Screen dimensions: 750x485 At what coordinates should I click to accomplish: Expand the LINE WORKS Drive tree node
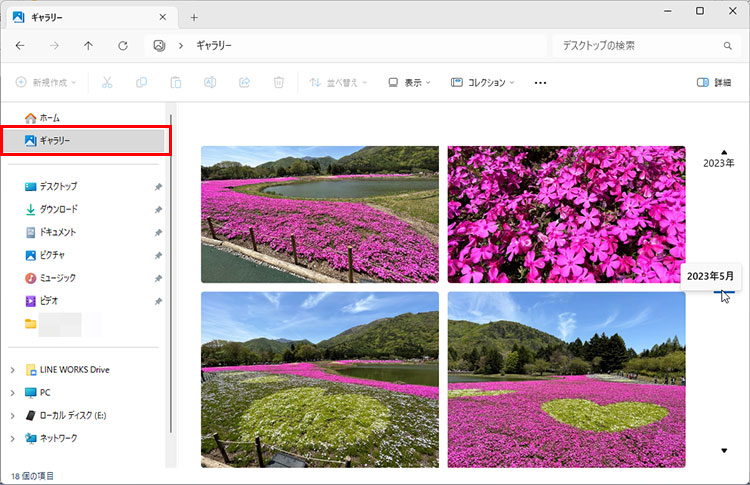12,370
